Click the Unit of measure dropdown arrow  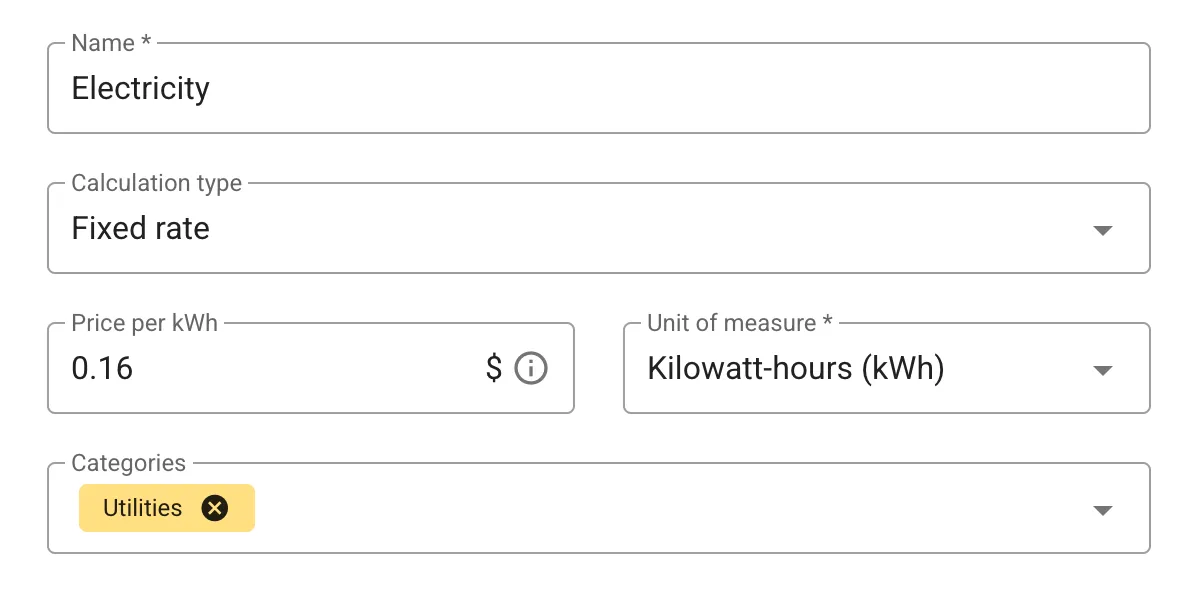click(x=1102, y=369)
